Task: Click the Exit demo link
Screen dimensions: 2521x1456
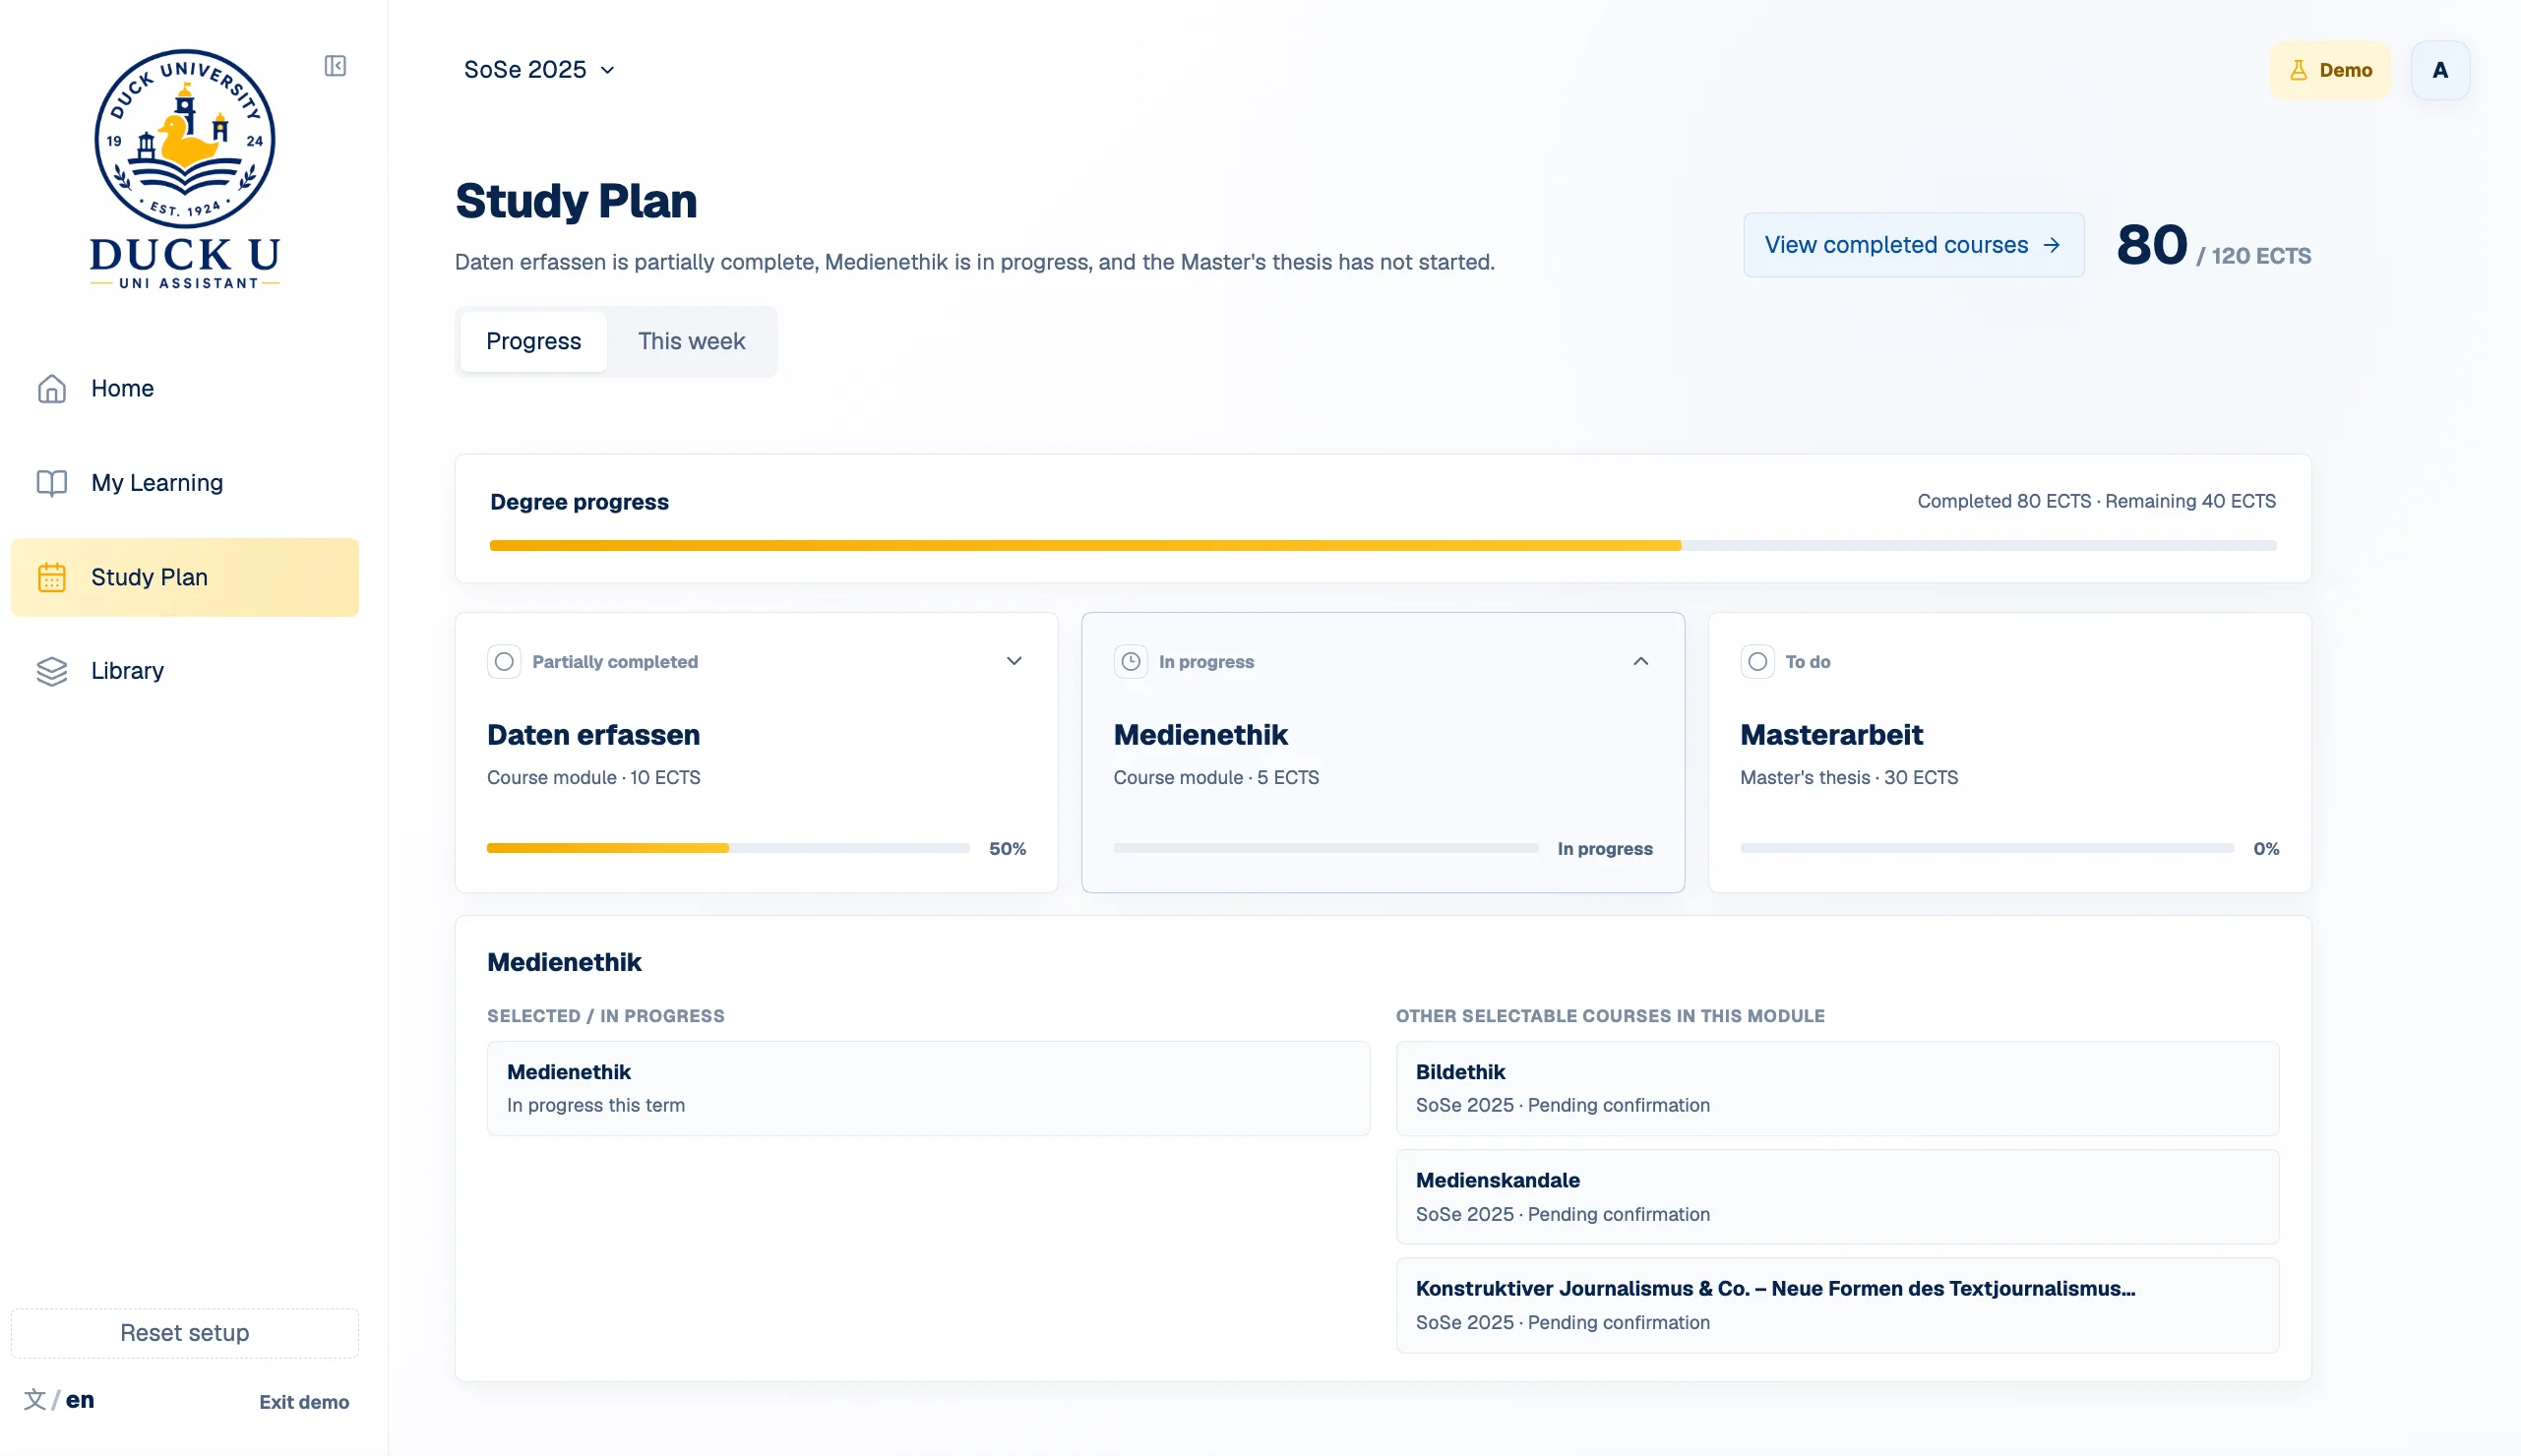Action: click(304, 1402)
